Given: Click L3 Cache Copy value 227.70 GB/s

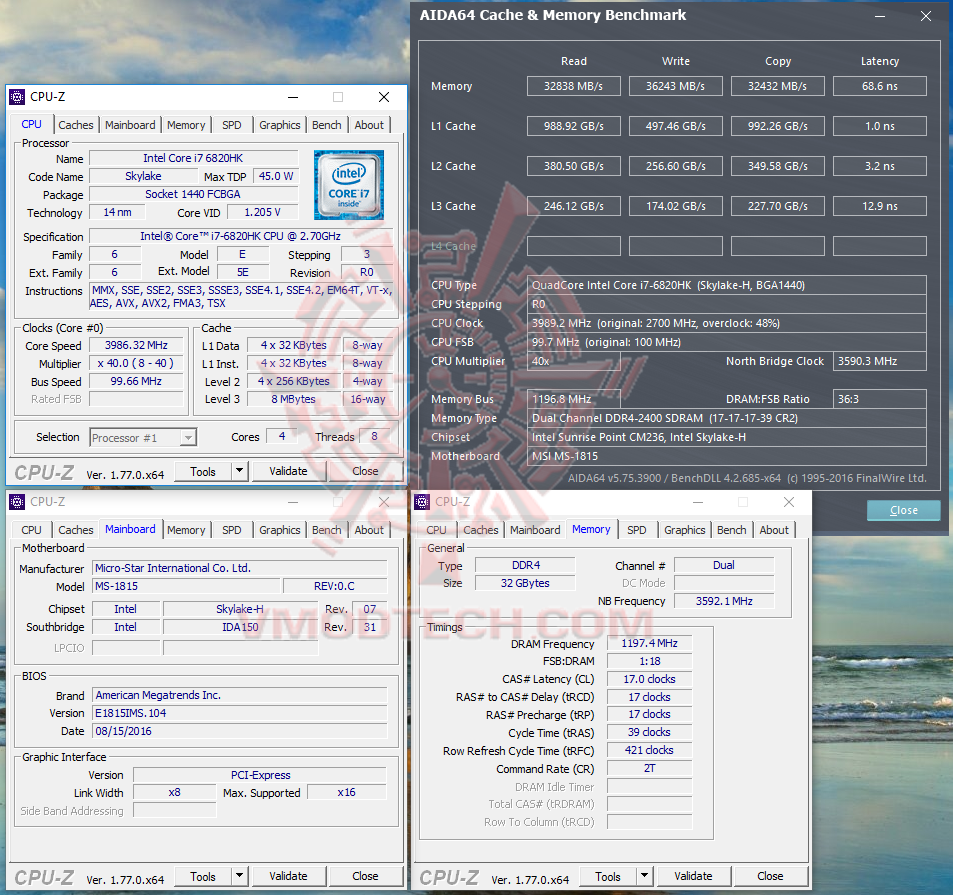Looking at the screenshot, I should coord(777,206).
